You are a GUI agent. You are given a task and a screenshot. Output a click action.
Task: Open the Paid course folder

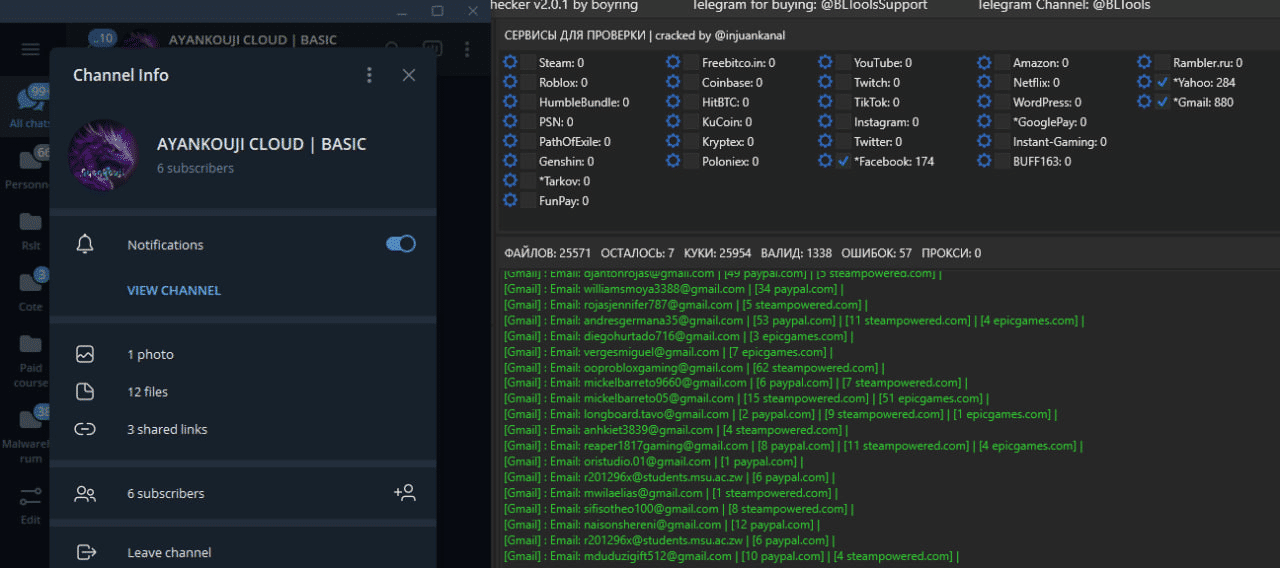click(30, 355)
